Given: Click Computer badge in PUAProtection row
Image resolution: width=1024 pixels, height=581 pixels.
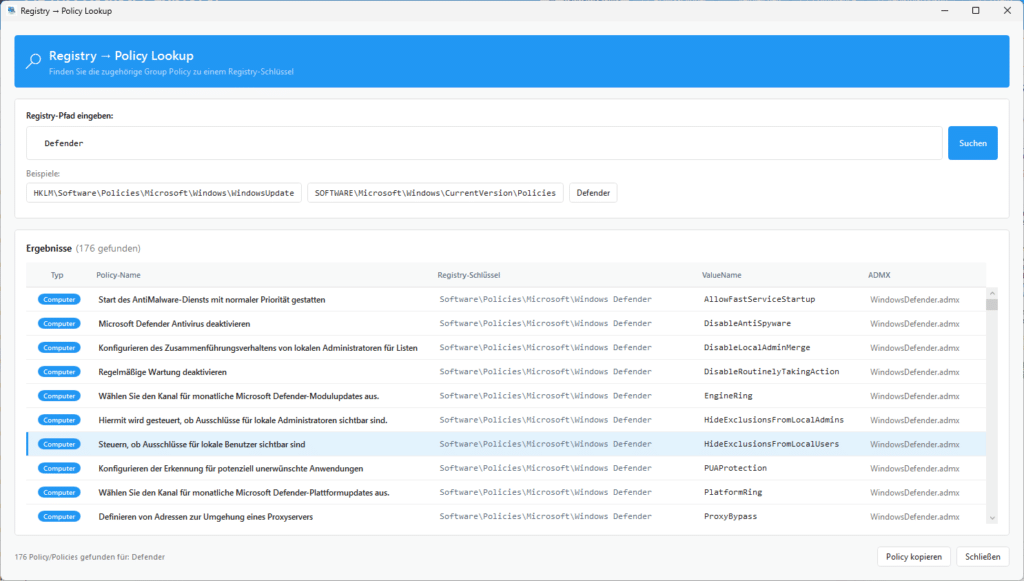Looking at the screenshot, I should click(59, 469).
